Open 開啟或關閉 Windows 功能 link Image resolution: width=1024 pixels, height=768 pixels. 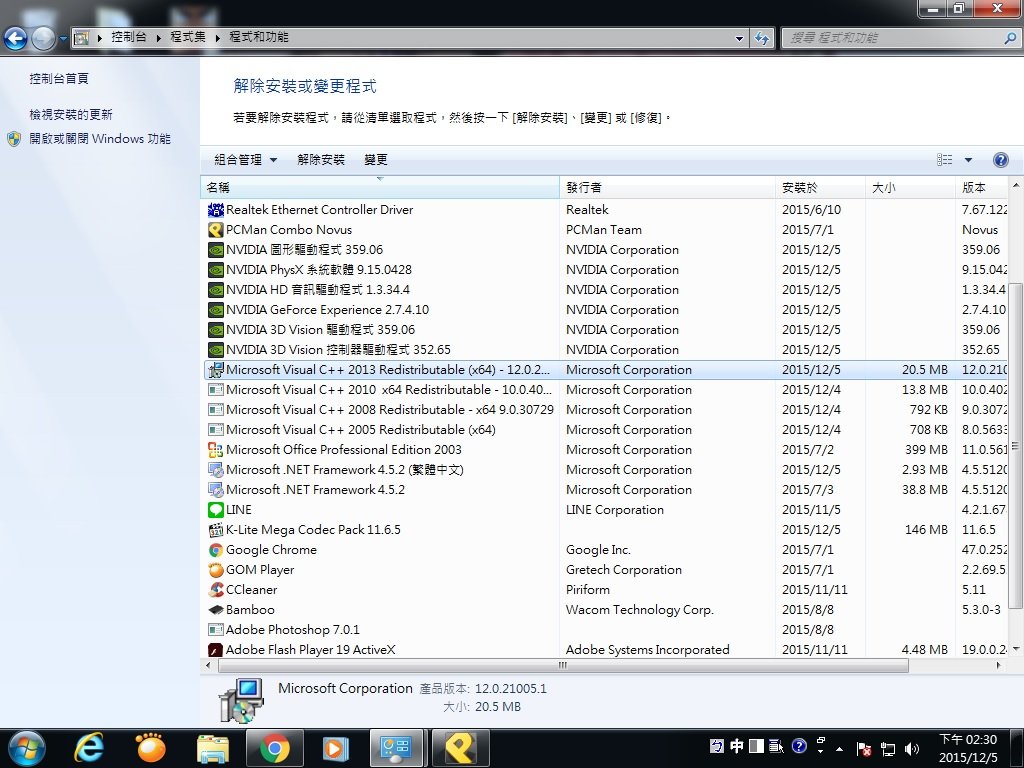tap(100, 139)
